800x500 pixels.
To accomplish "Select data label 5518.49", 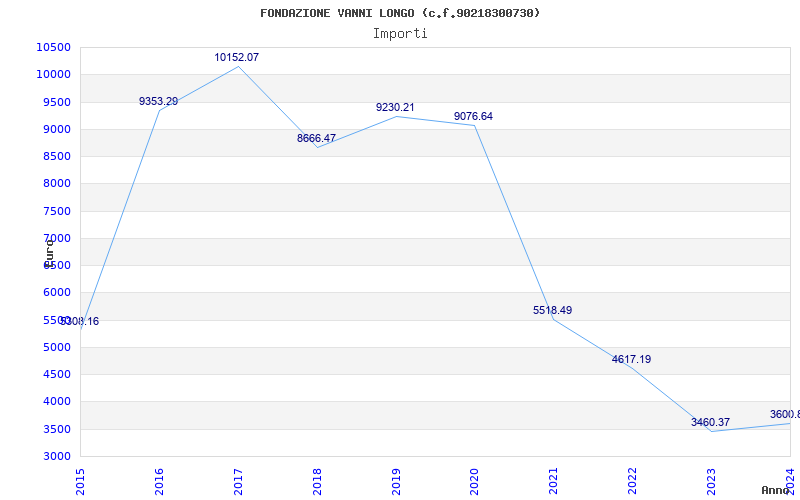I will (x=553, y=310).
